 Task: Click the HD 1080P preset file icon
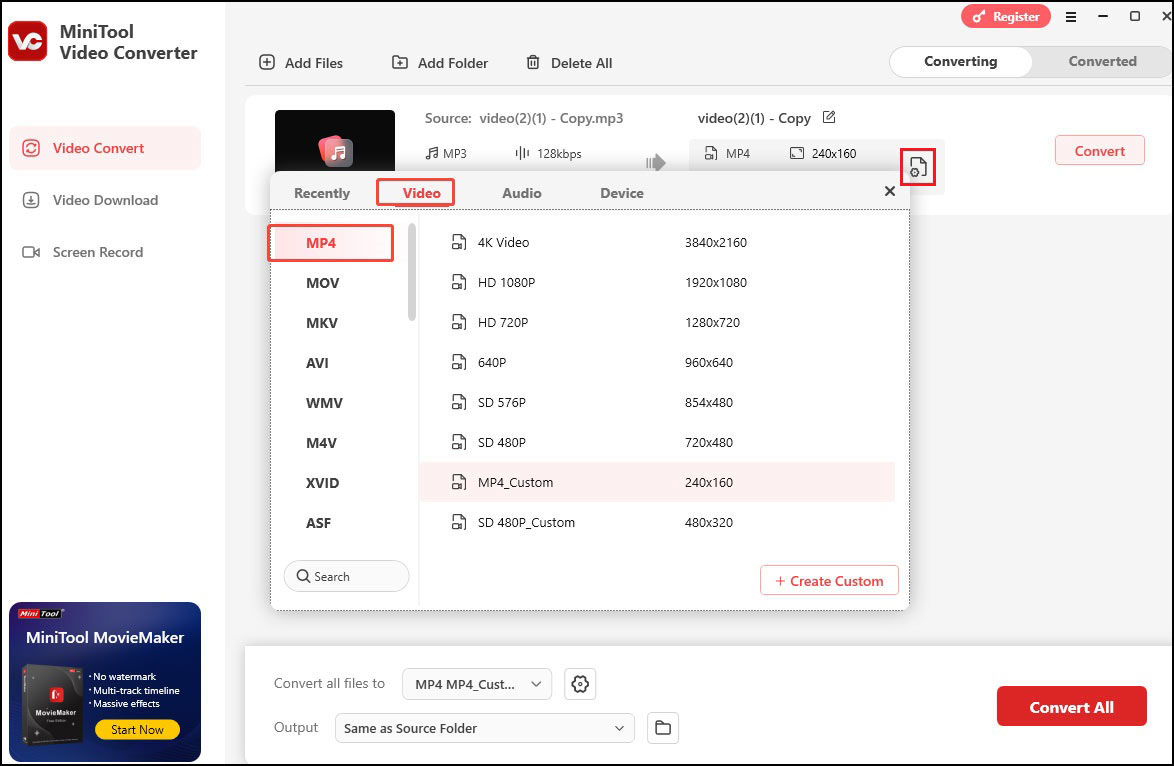(458, 282)
